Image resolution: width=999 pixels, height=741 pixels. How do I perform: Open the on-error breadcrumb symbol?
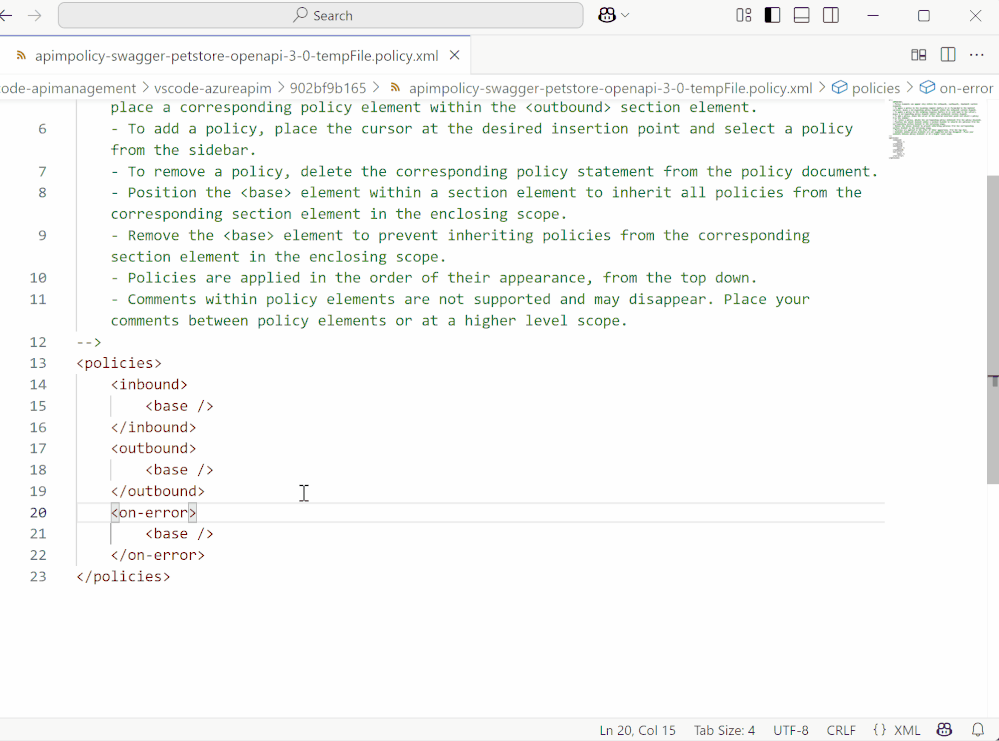coord(966,88)
